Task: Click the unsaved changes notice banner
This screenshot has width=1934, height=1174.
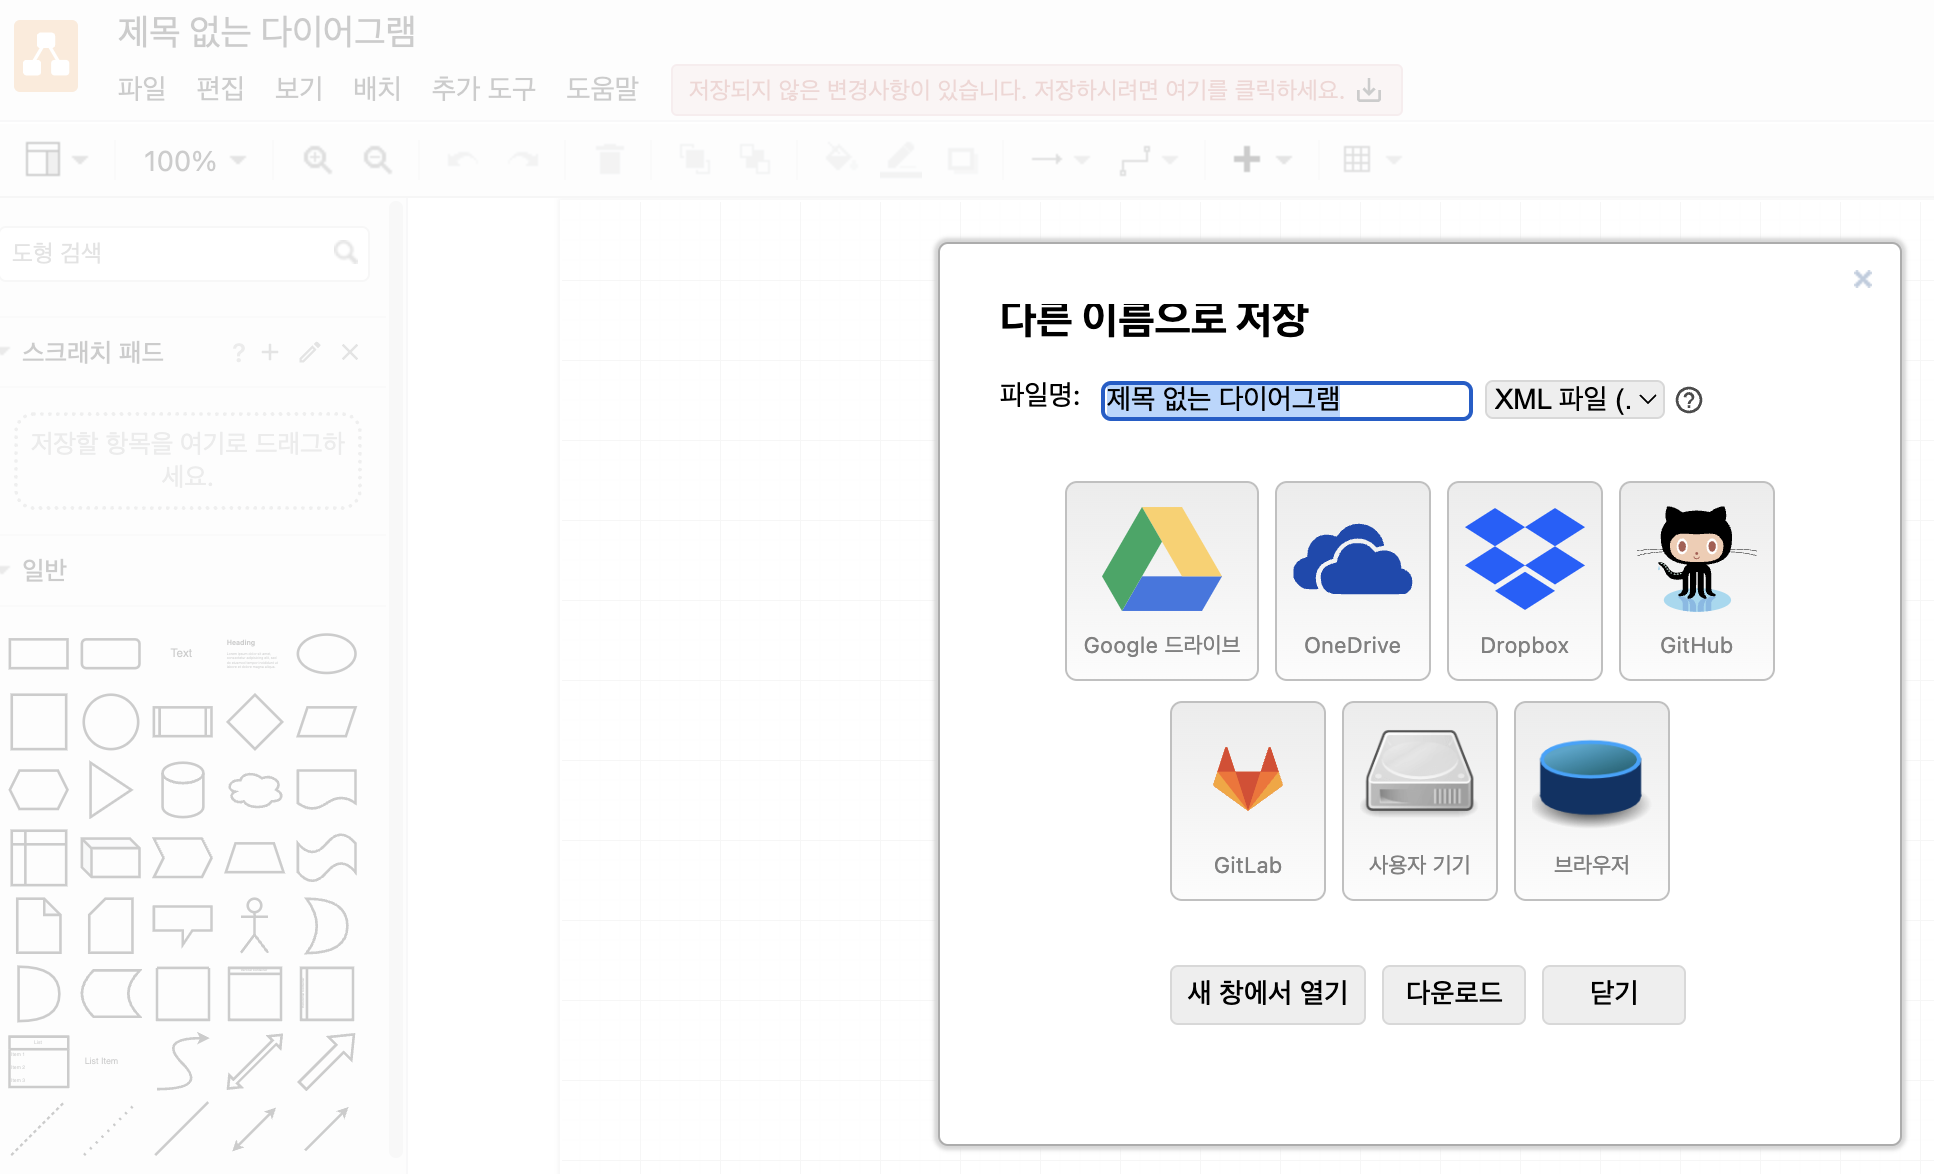Action: pos(1036,90)
